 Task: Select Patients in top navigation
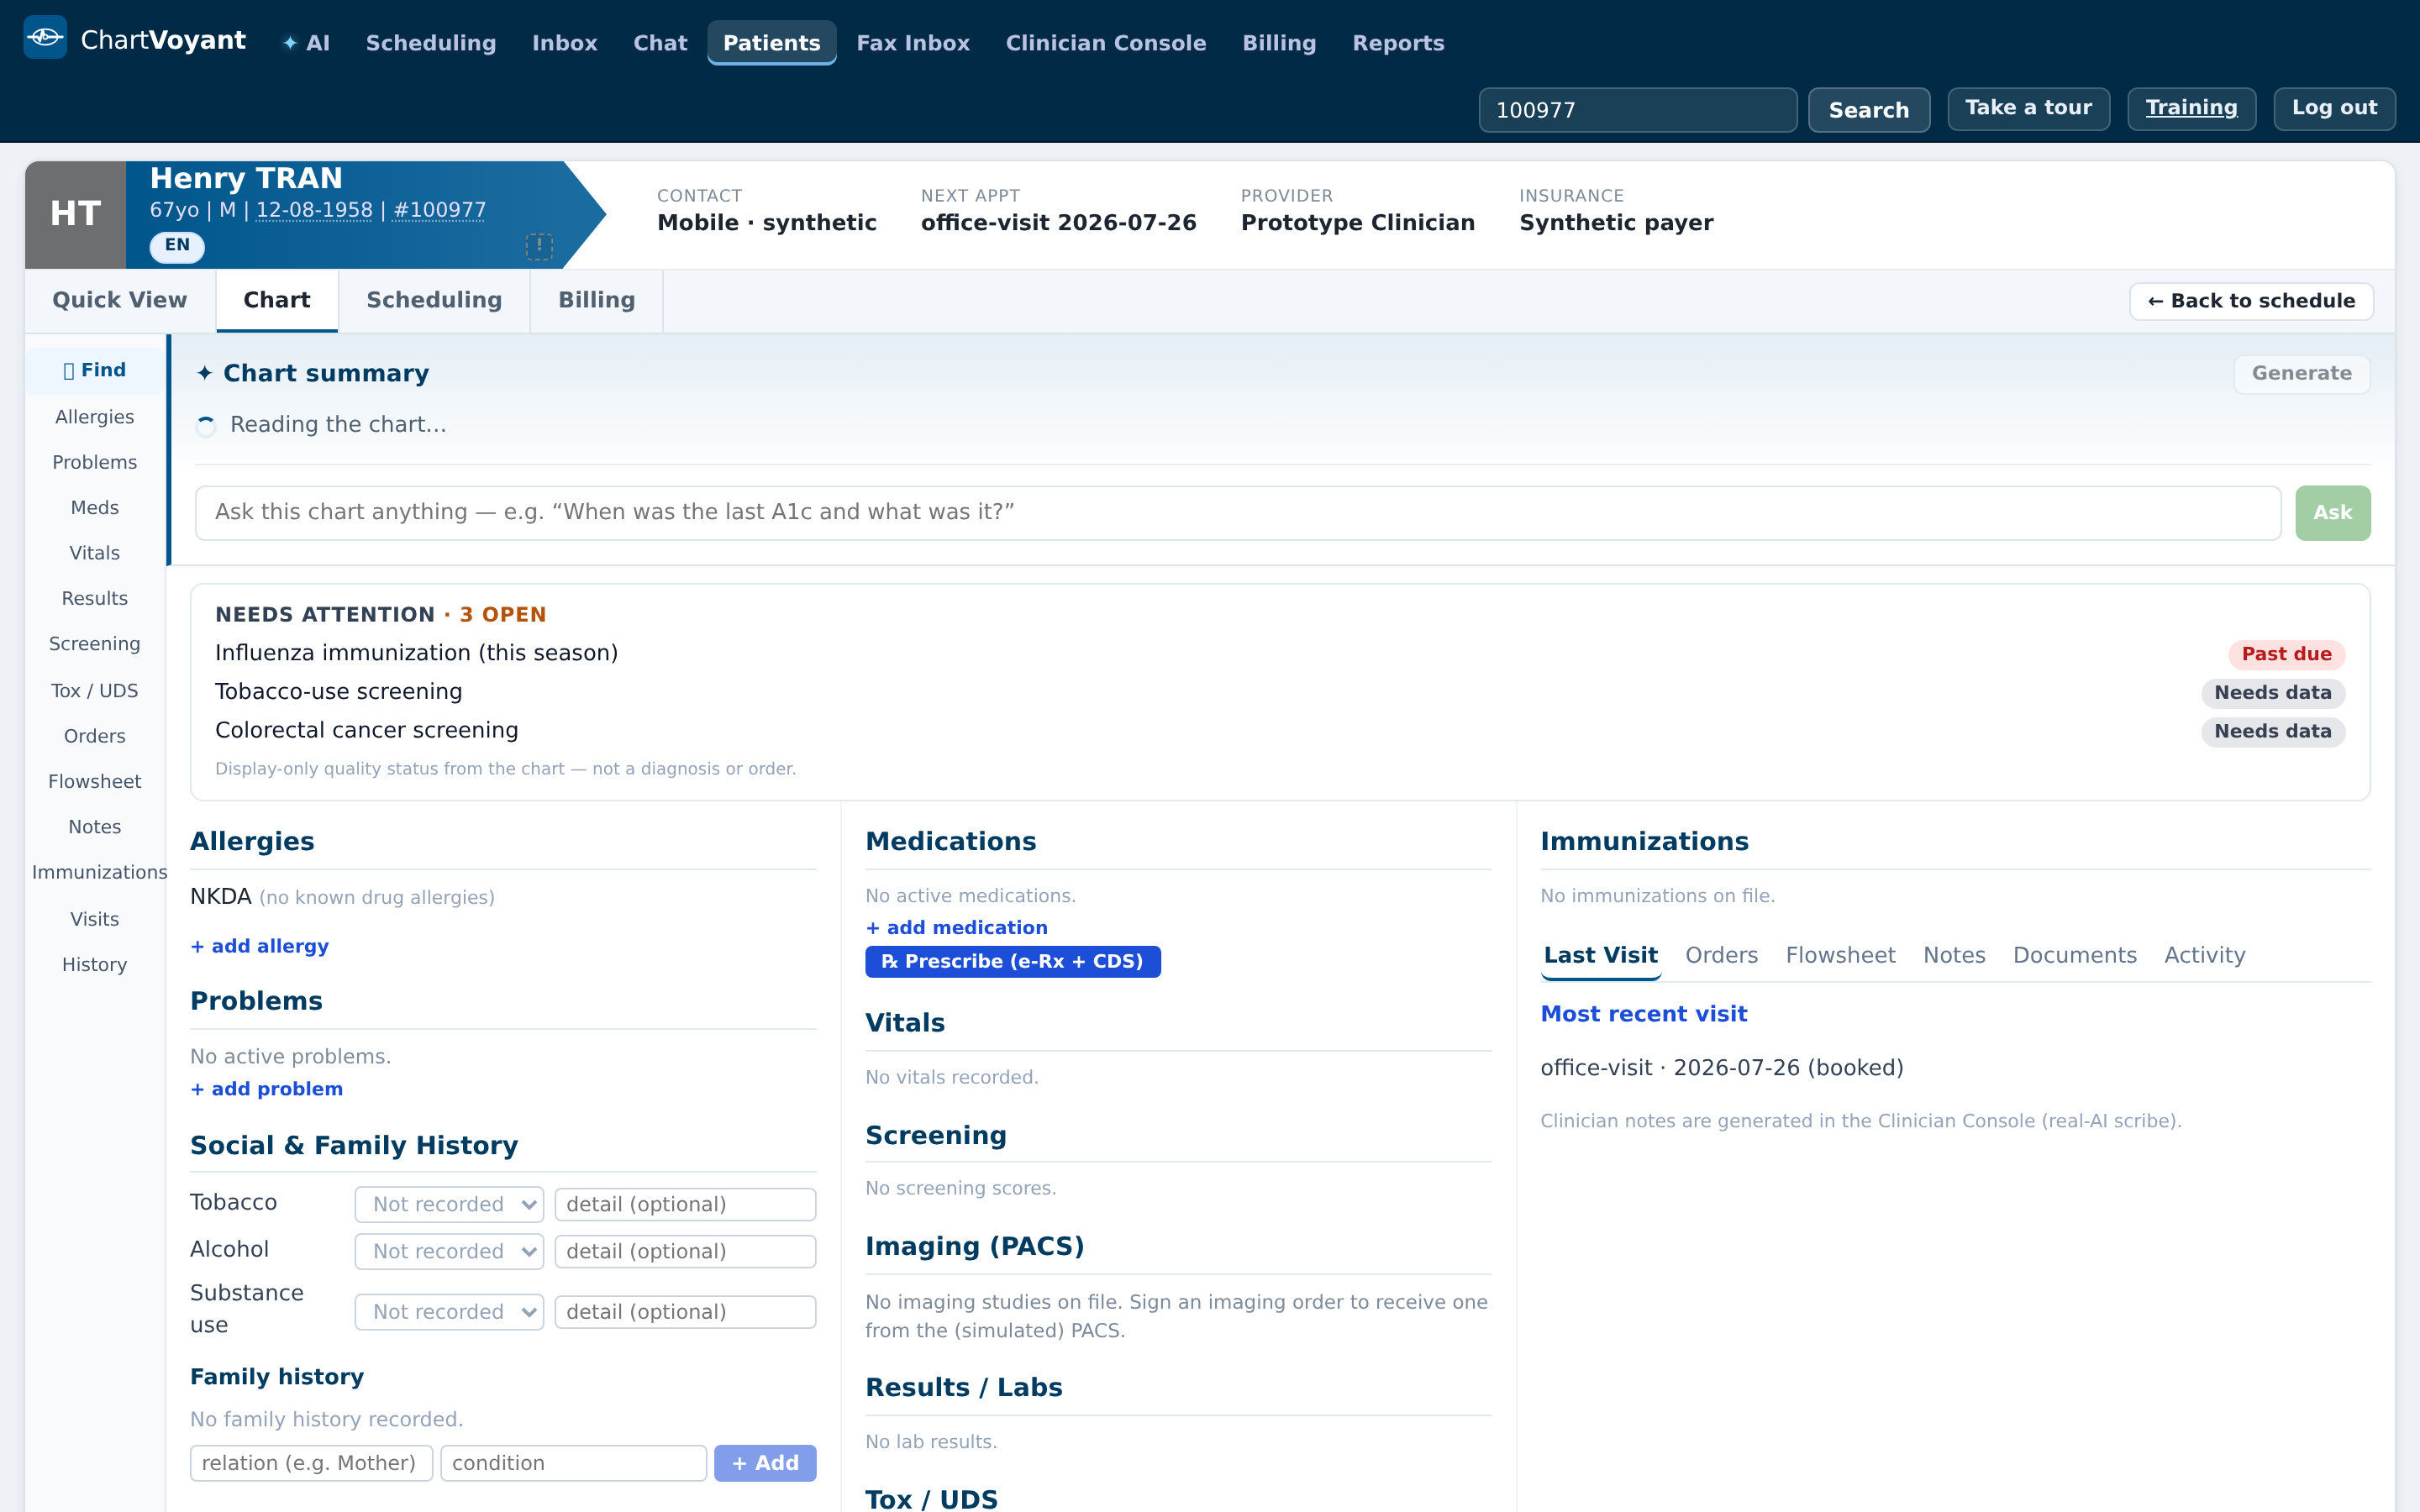pyautogui.click(x=772, y=43)
